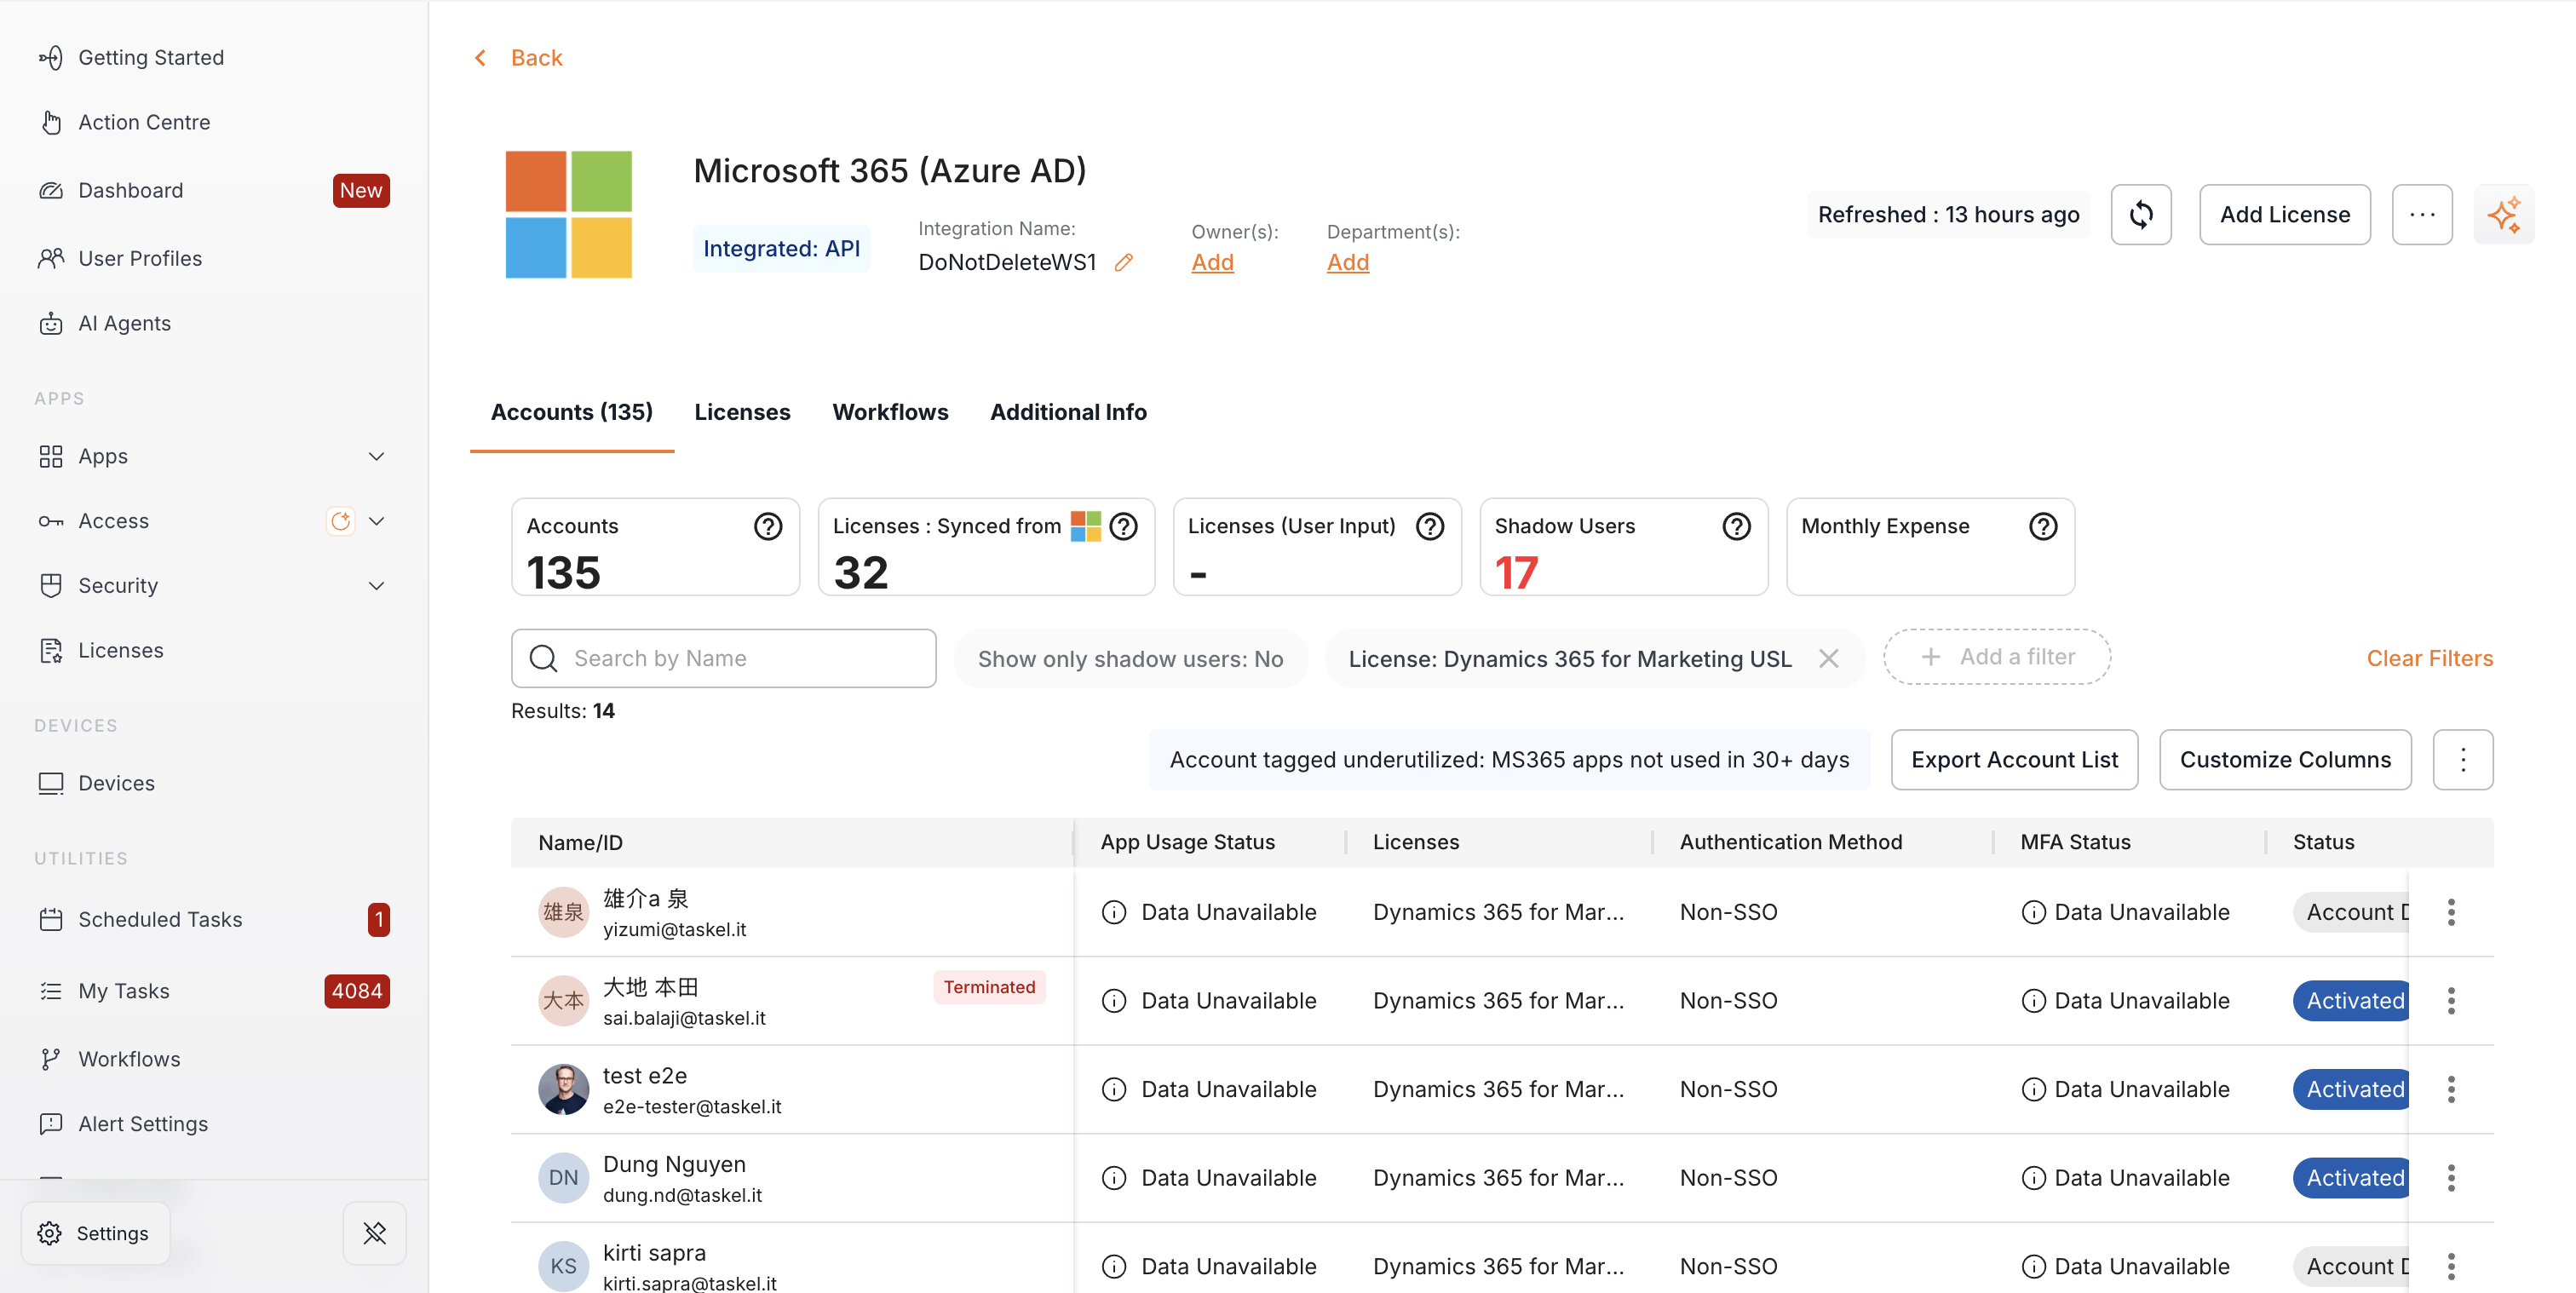Open row menu for sai.balaji@taskel.it
Image resolution: width=2576 pixels, height=1293 pixels.
(2451, 1001)
